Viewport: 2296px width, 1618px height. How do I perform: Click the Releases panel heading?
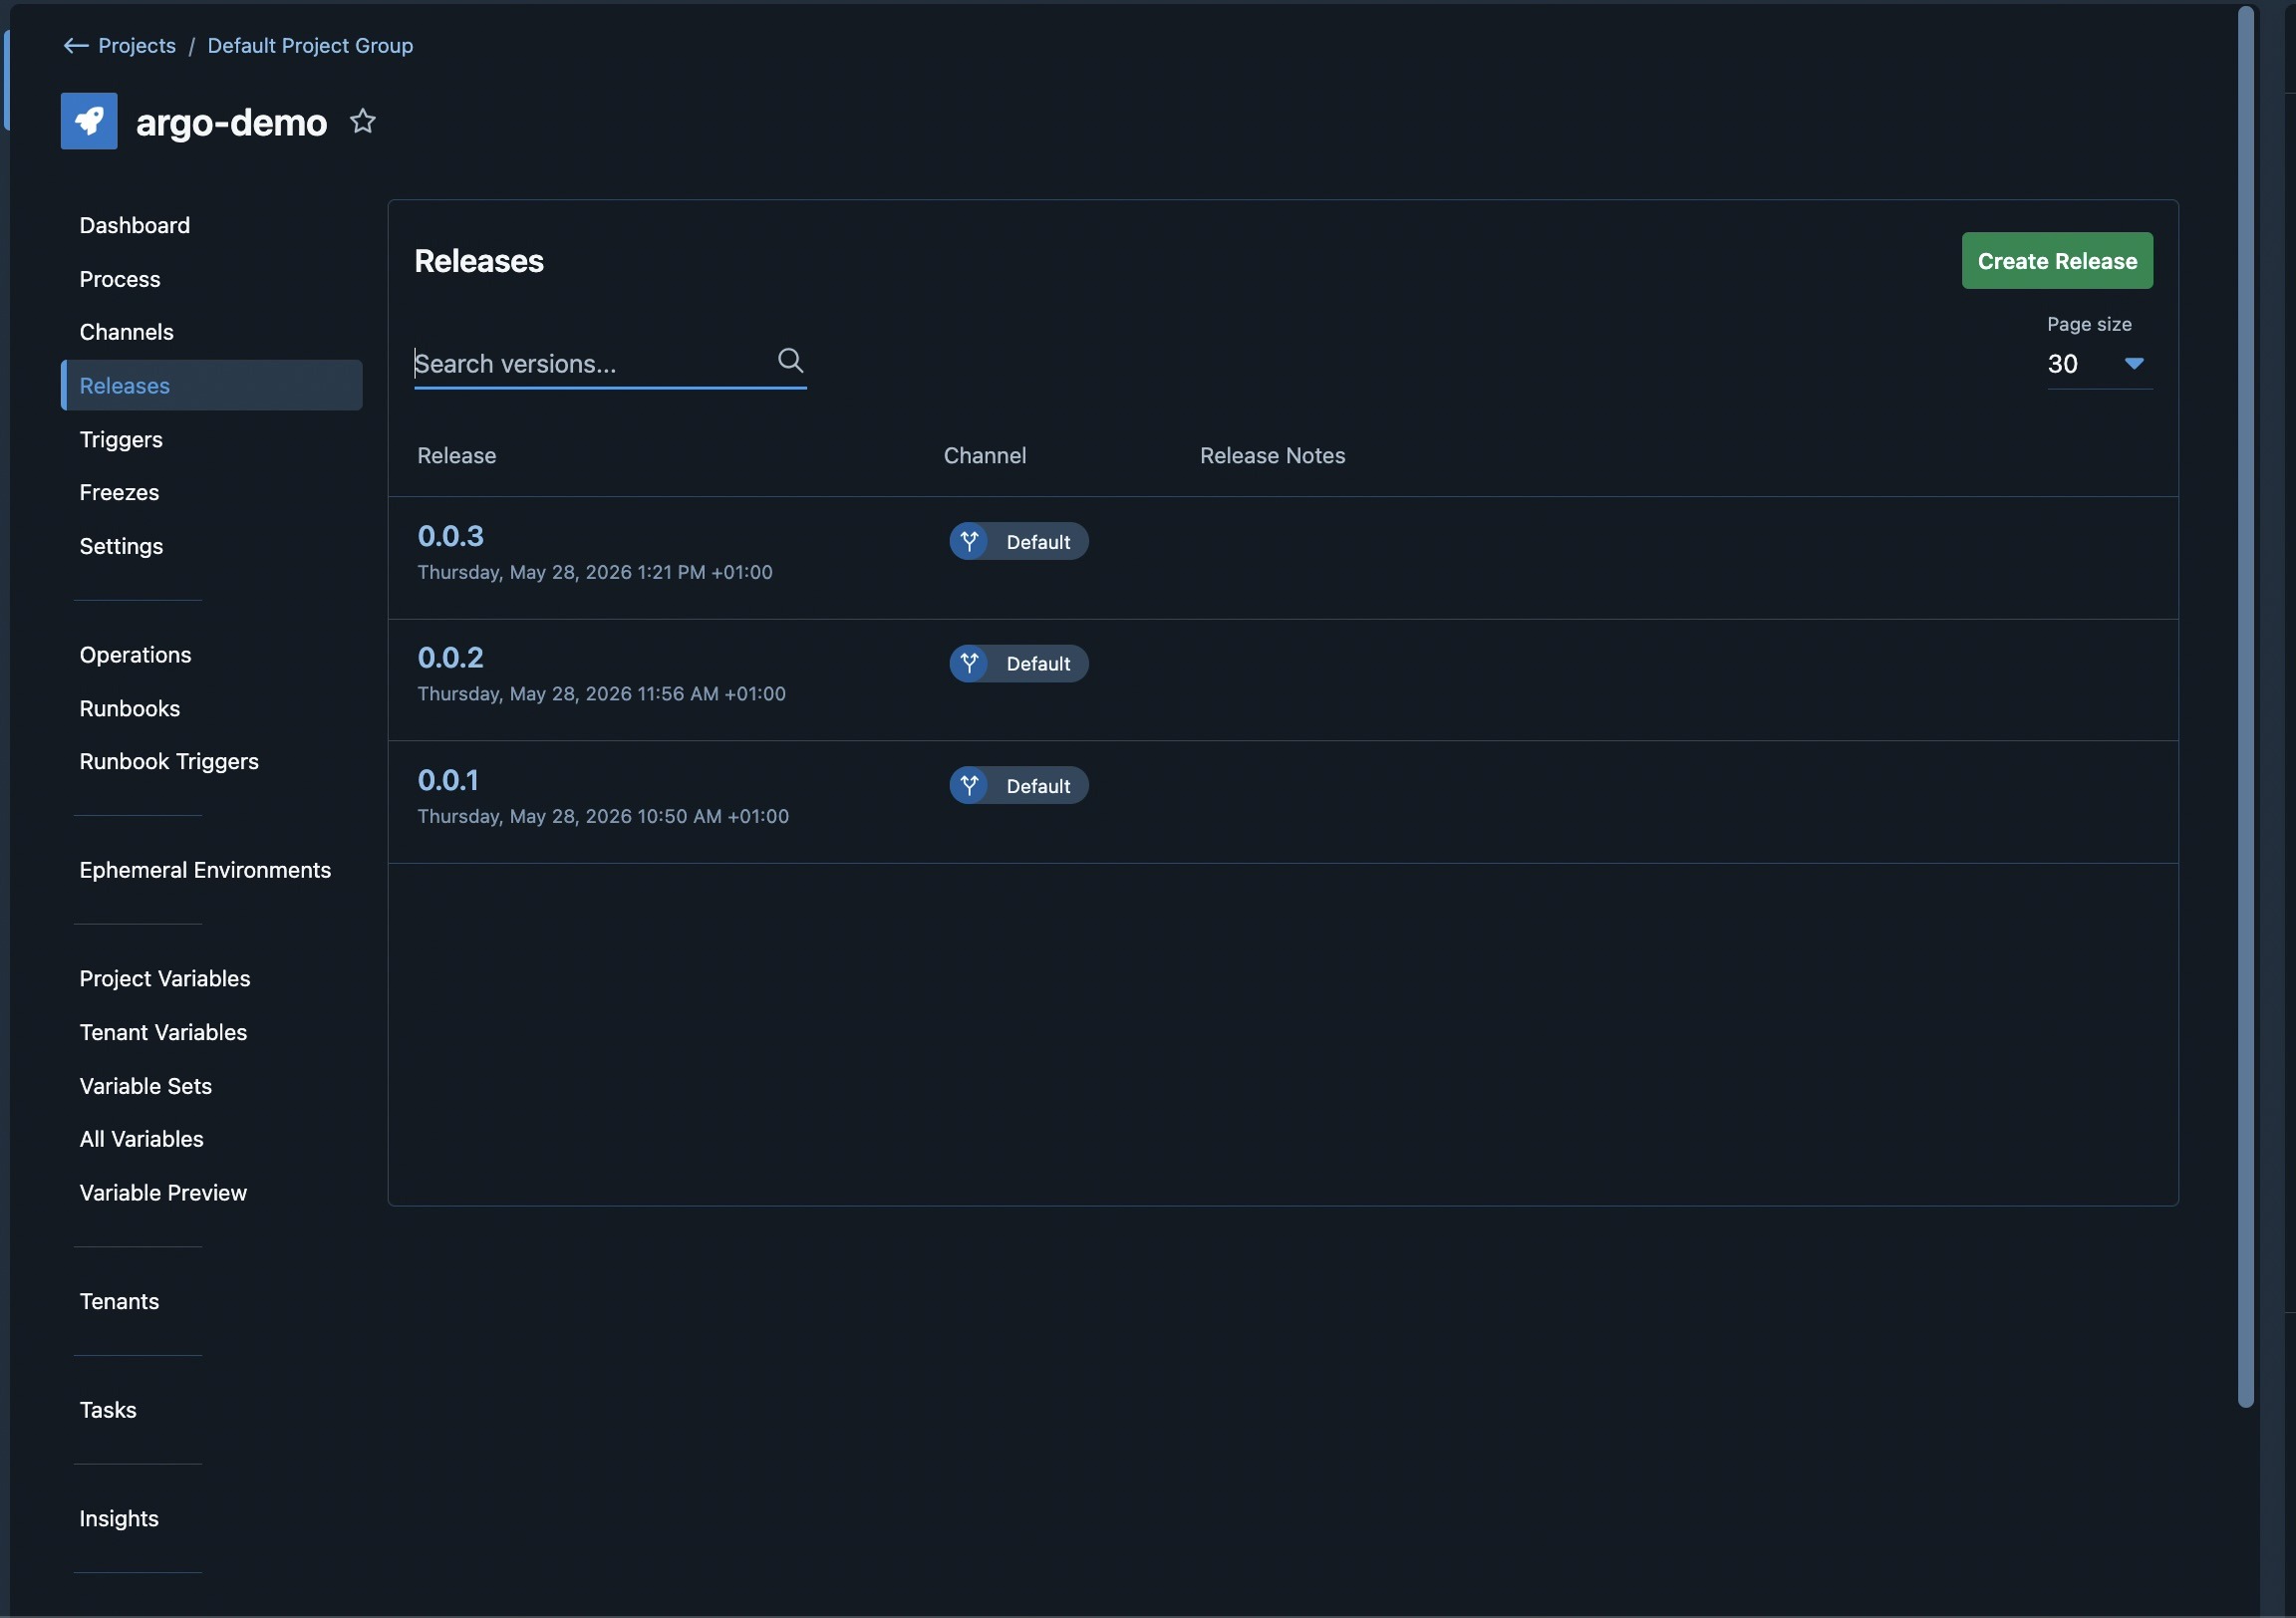479,261
